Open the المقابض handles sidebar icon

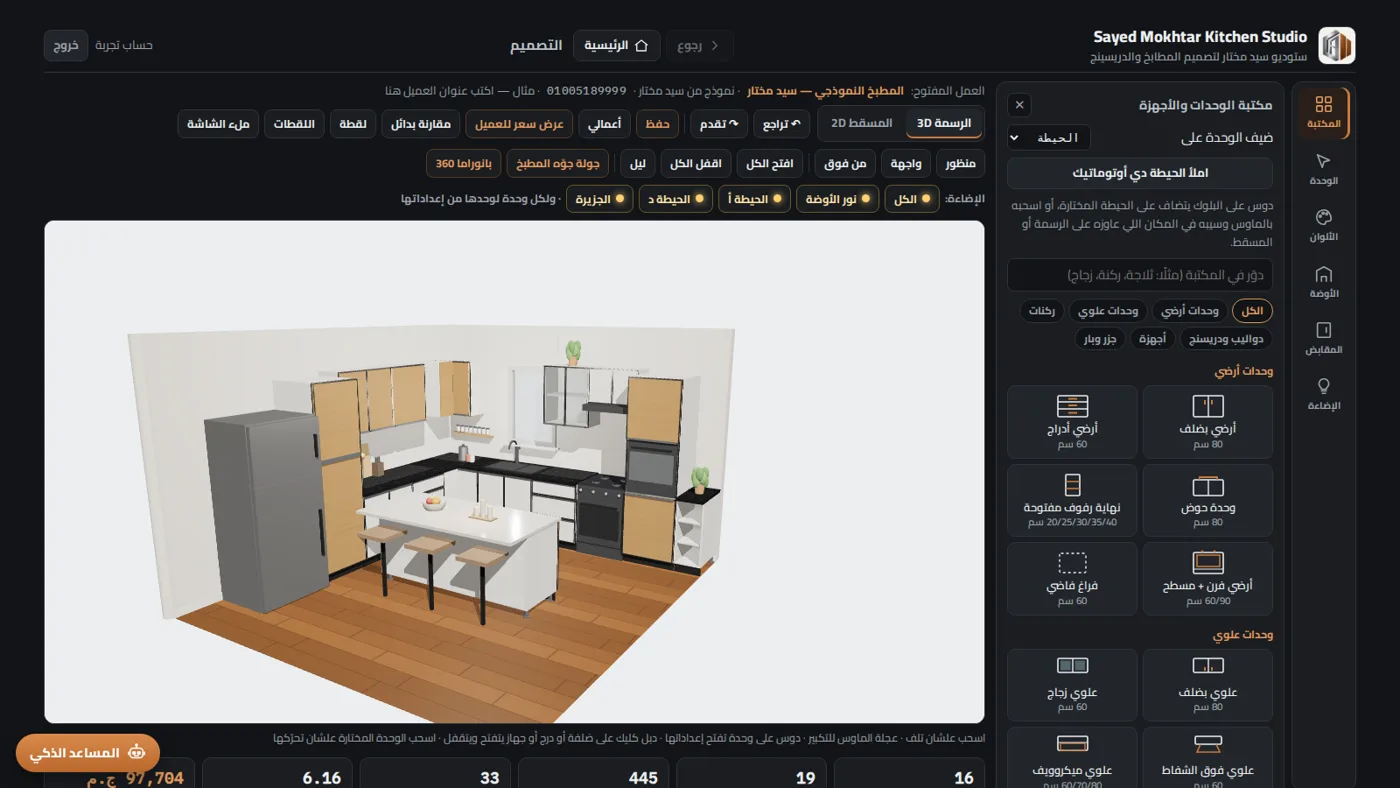(1323, 338)
